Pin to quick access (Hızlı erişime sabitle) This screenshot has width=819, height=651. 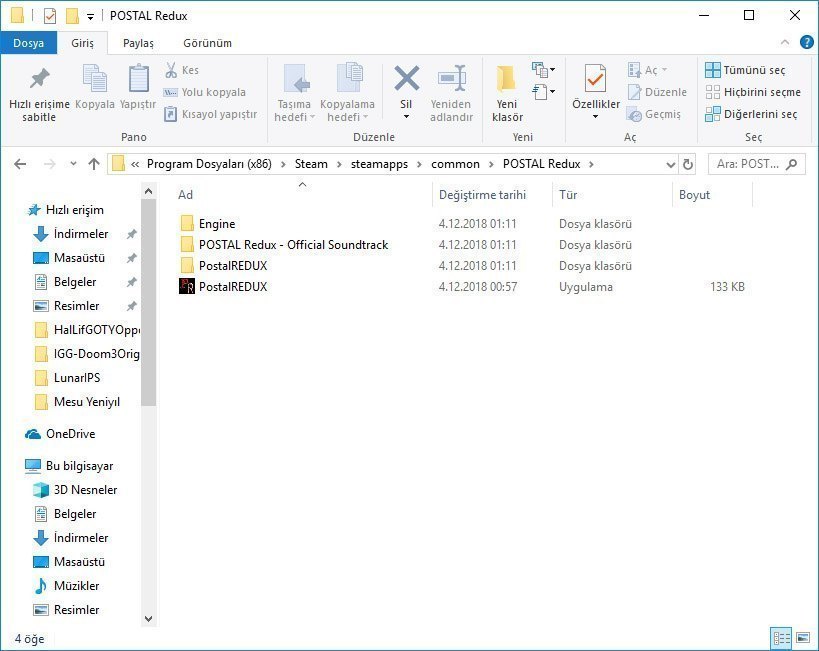tap(39, 94)
